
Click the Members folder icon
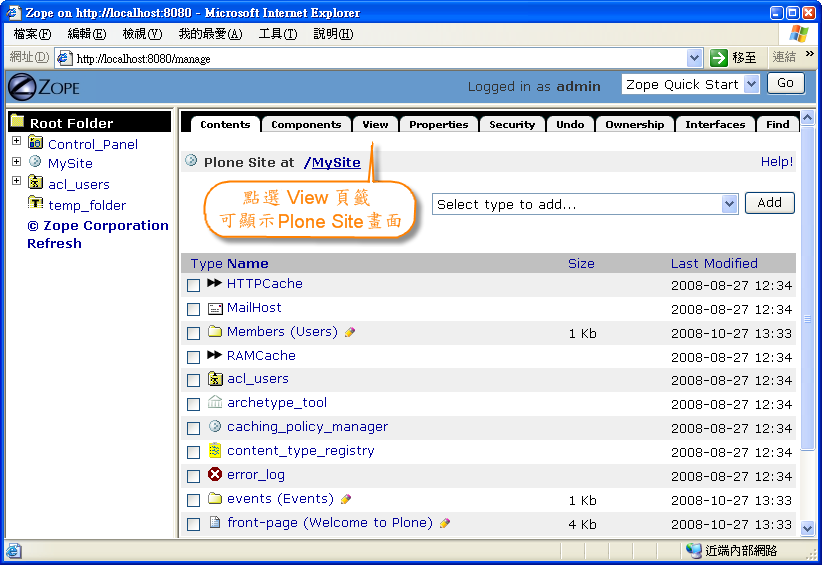point(215,331)
